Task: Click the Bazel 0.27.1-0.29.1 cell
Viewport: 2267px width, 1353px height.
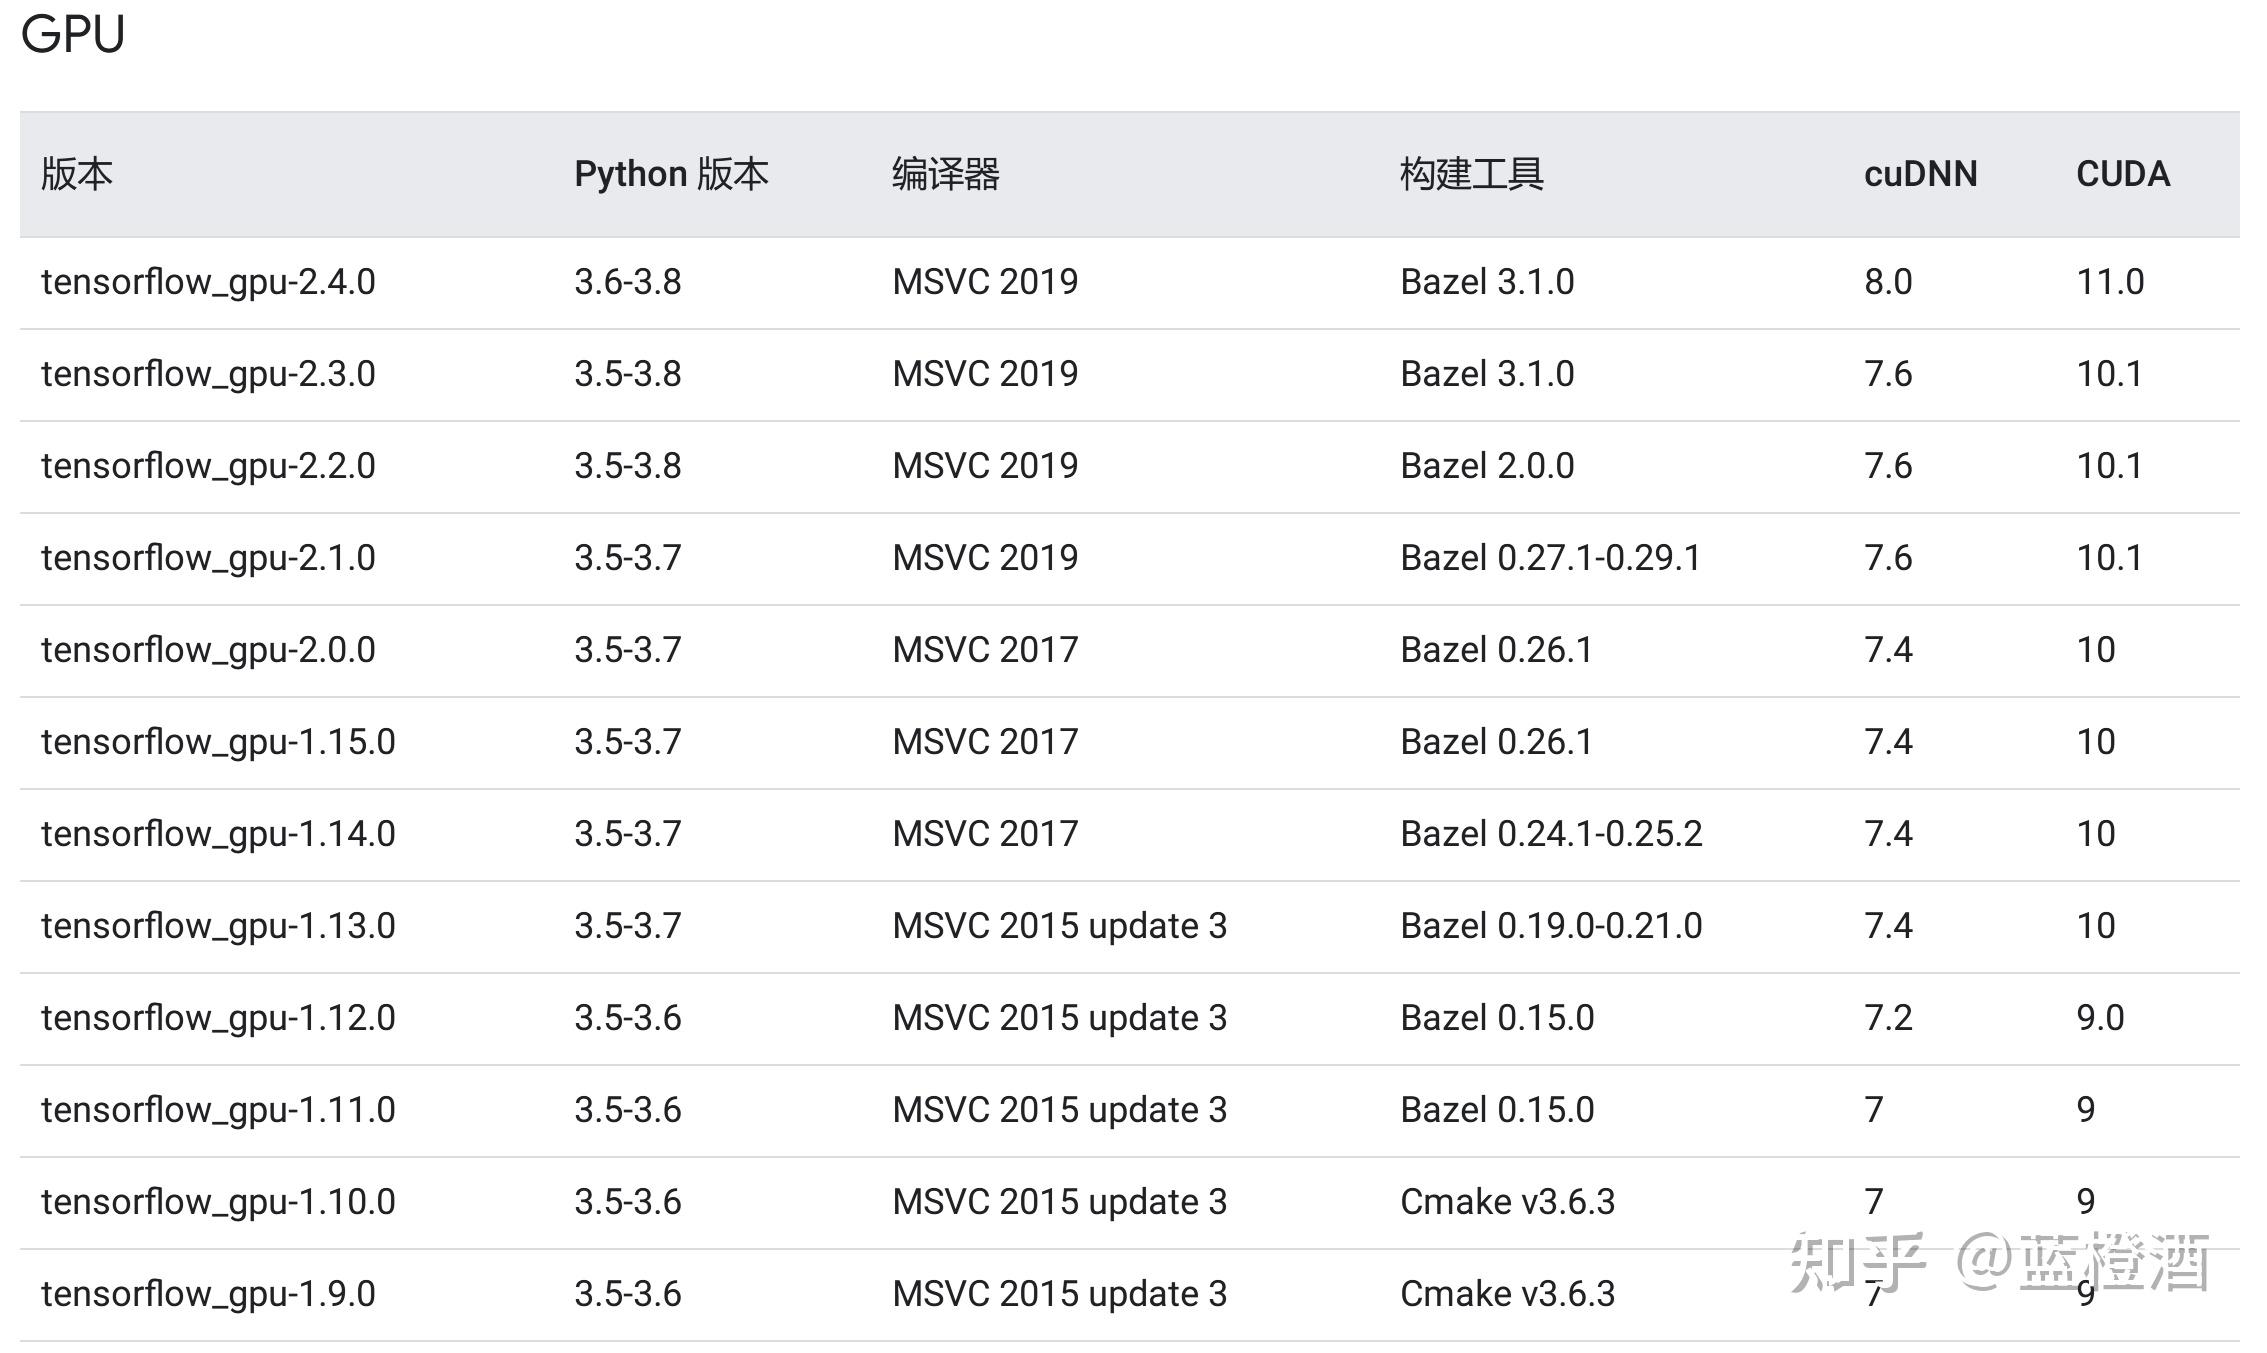Action: coord(1550,558)
